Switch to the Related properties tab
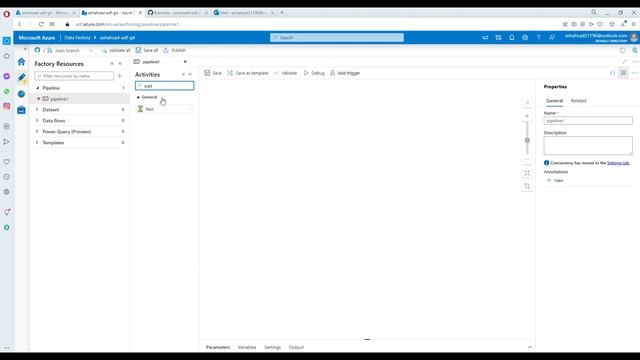 point(578,101)
